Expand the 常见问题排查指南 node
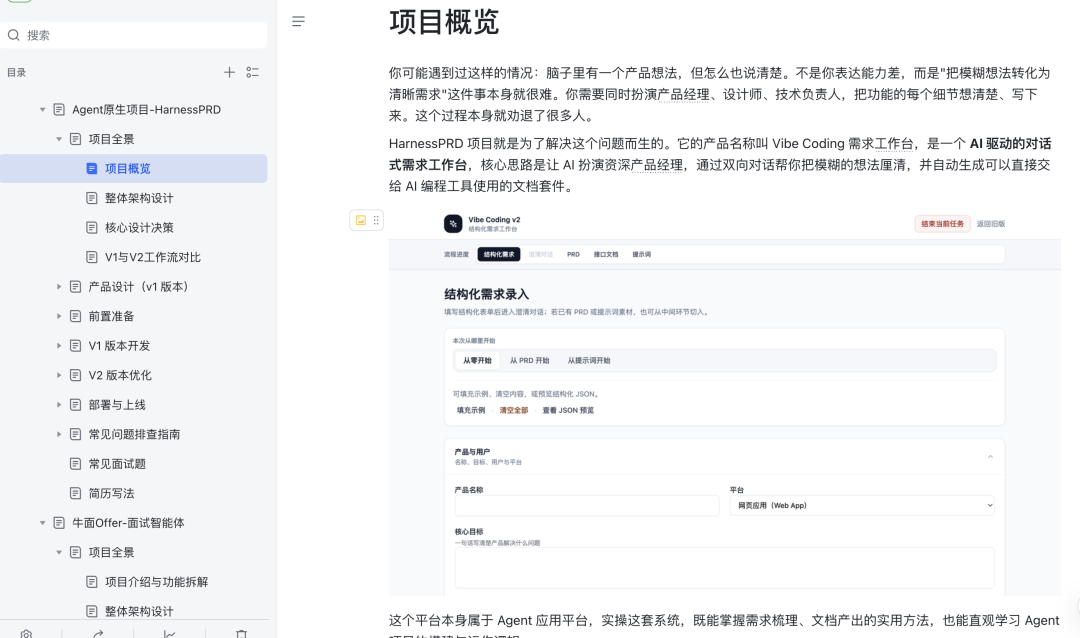The image size is (1080, 638). (59, 435)
